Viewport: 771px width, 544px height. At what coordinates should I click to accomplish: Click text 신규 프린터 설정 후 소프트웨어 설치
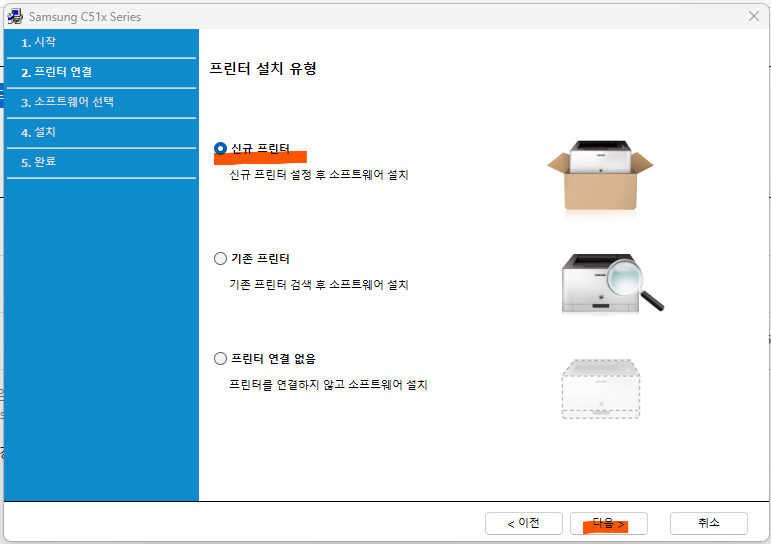coord(319,175)
